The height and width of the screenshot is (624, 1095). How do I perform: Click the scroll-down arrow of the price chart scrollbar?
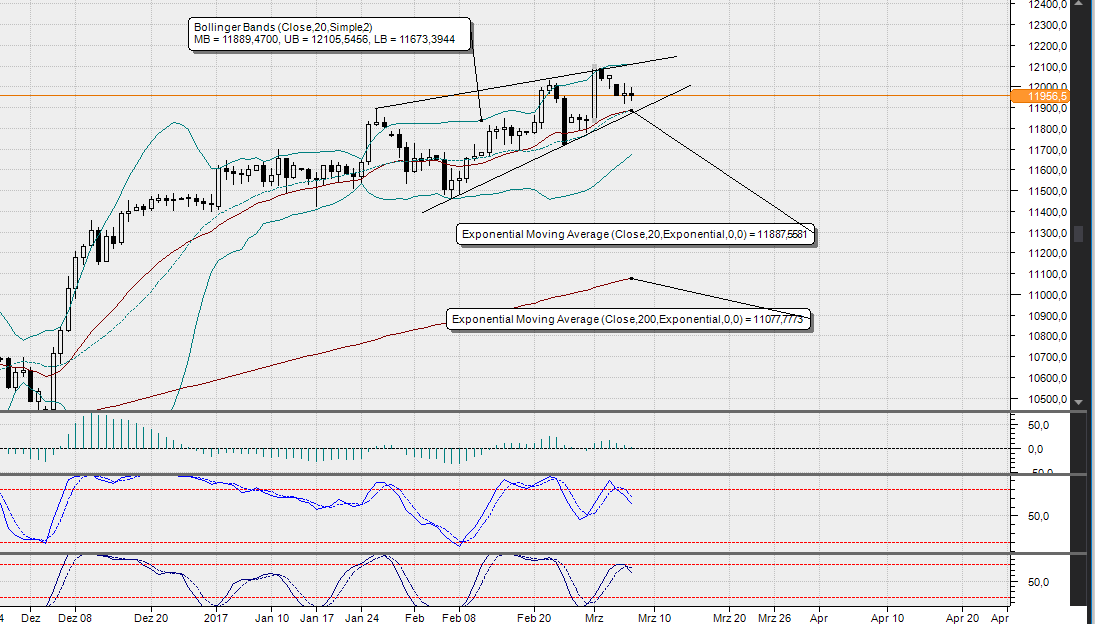point(1078,403)
